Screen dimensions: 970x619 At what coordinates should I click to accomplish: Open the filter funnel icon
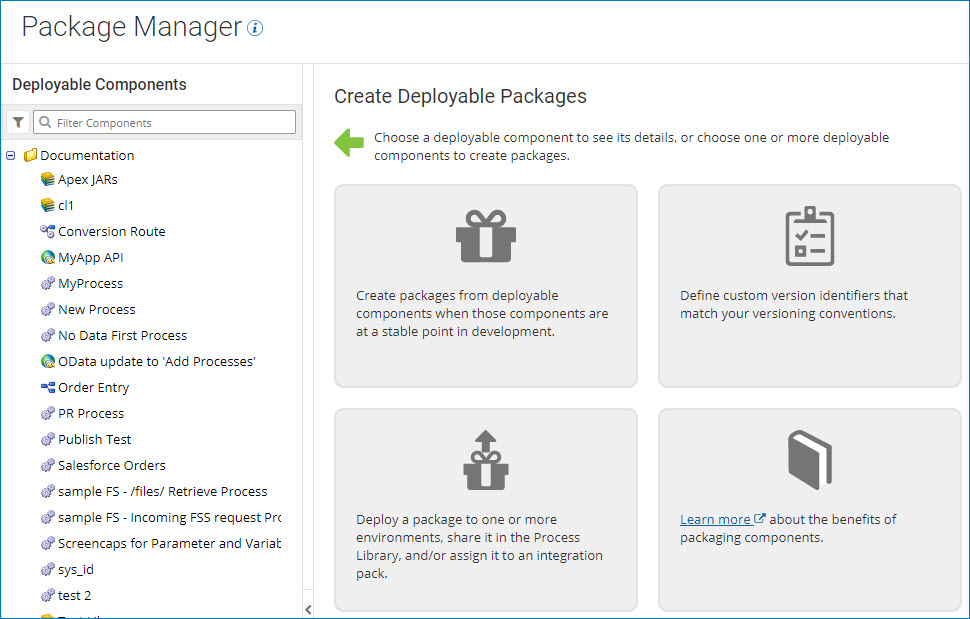coord(18,121)
